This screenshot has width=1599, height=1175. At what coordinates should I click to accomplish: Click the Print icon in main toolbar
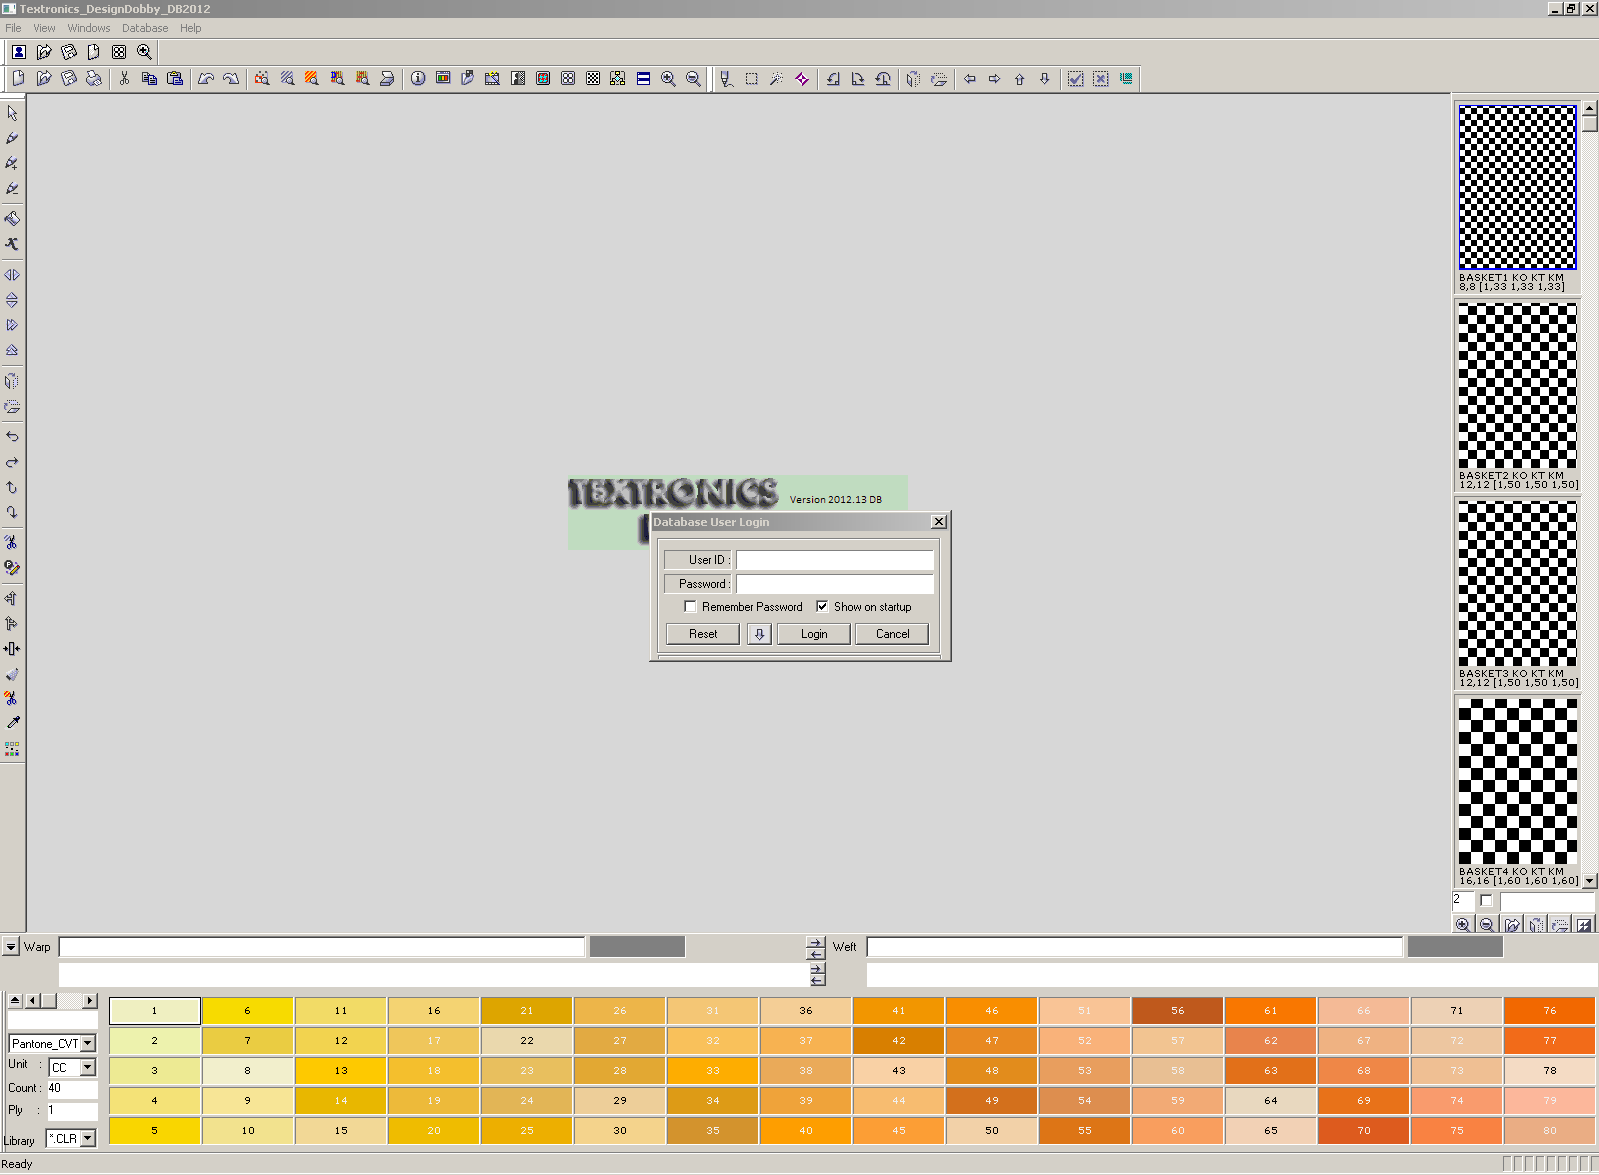coord(94,79)
